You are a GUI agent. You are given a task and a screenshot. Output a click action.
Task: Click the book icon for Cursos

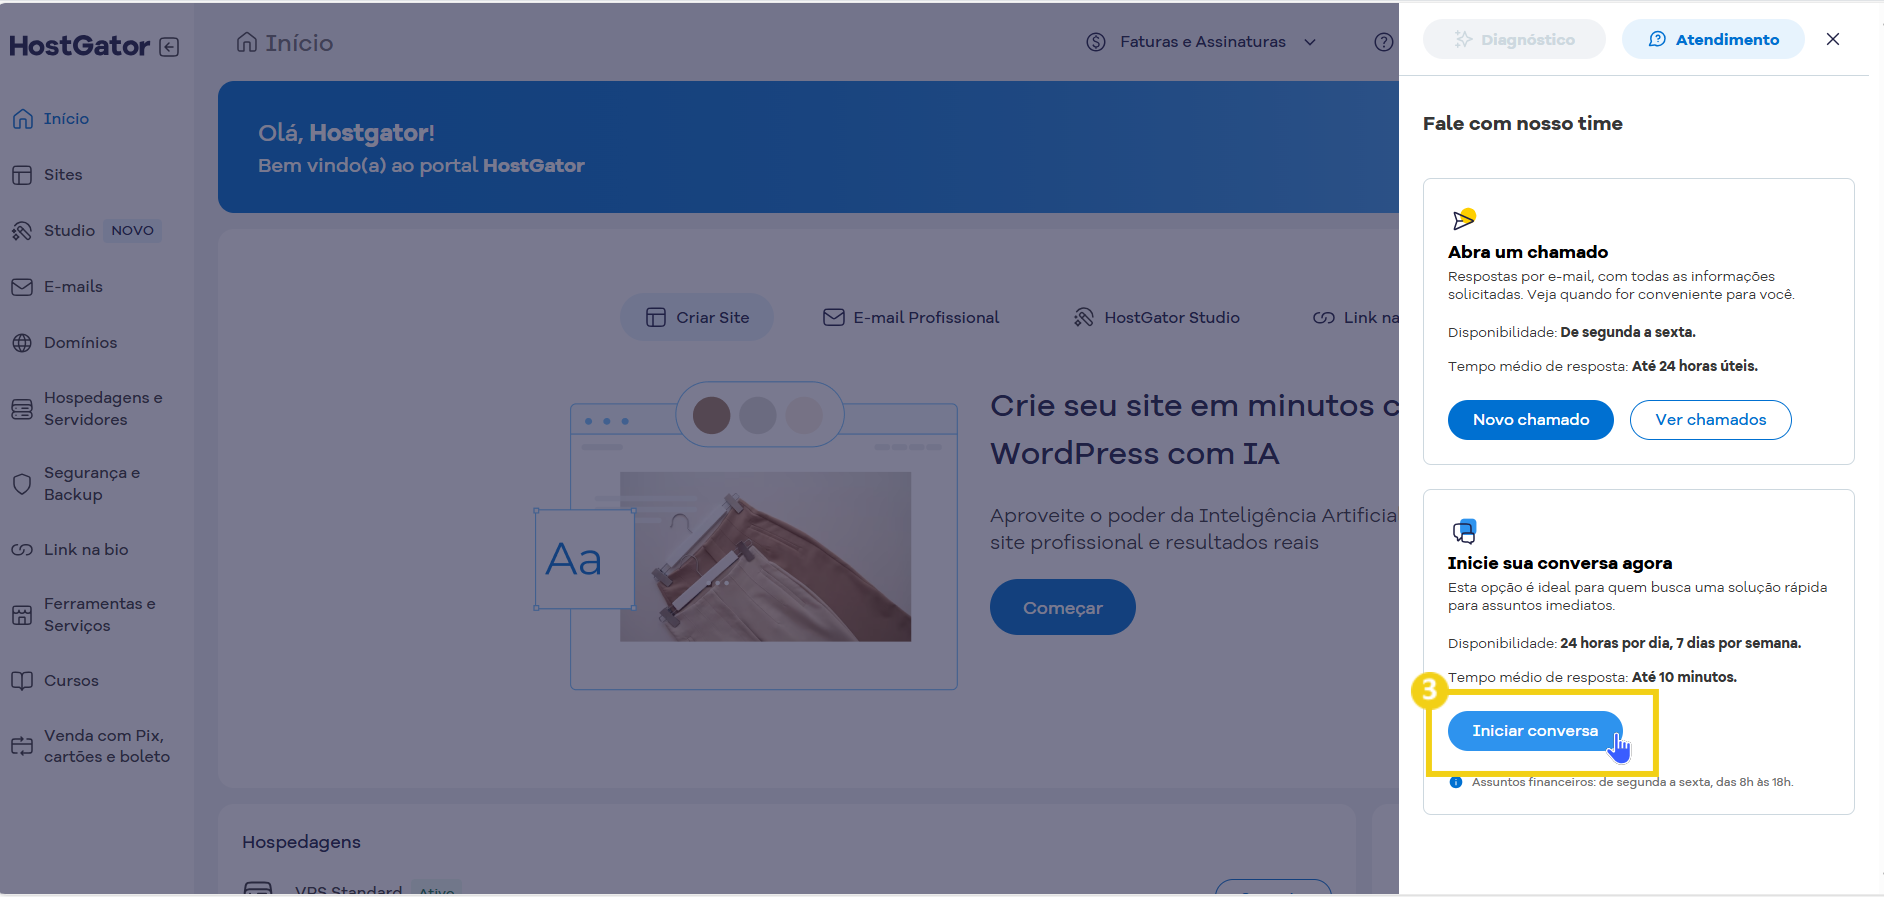(22, 681)
